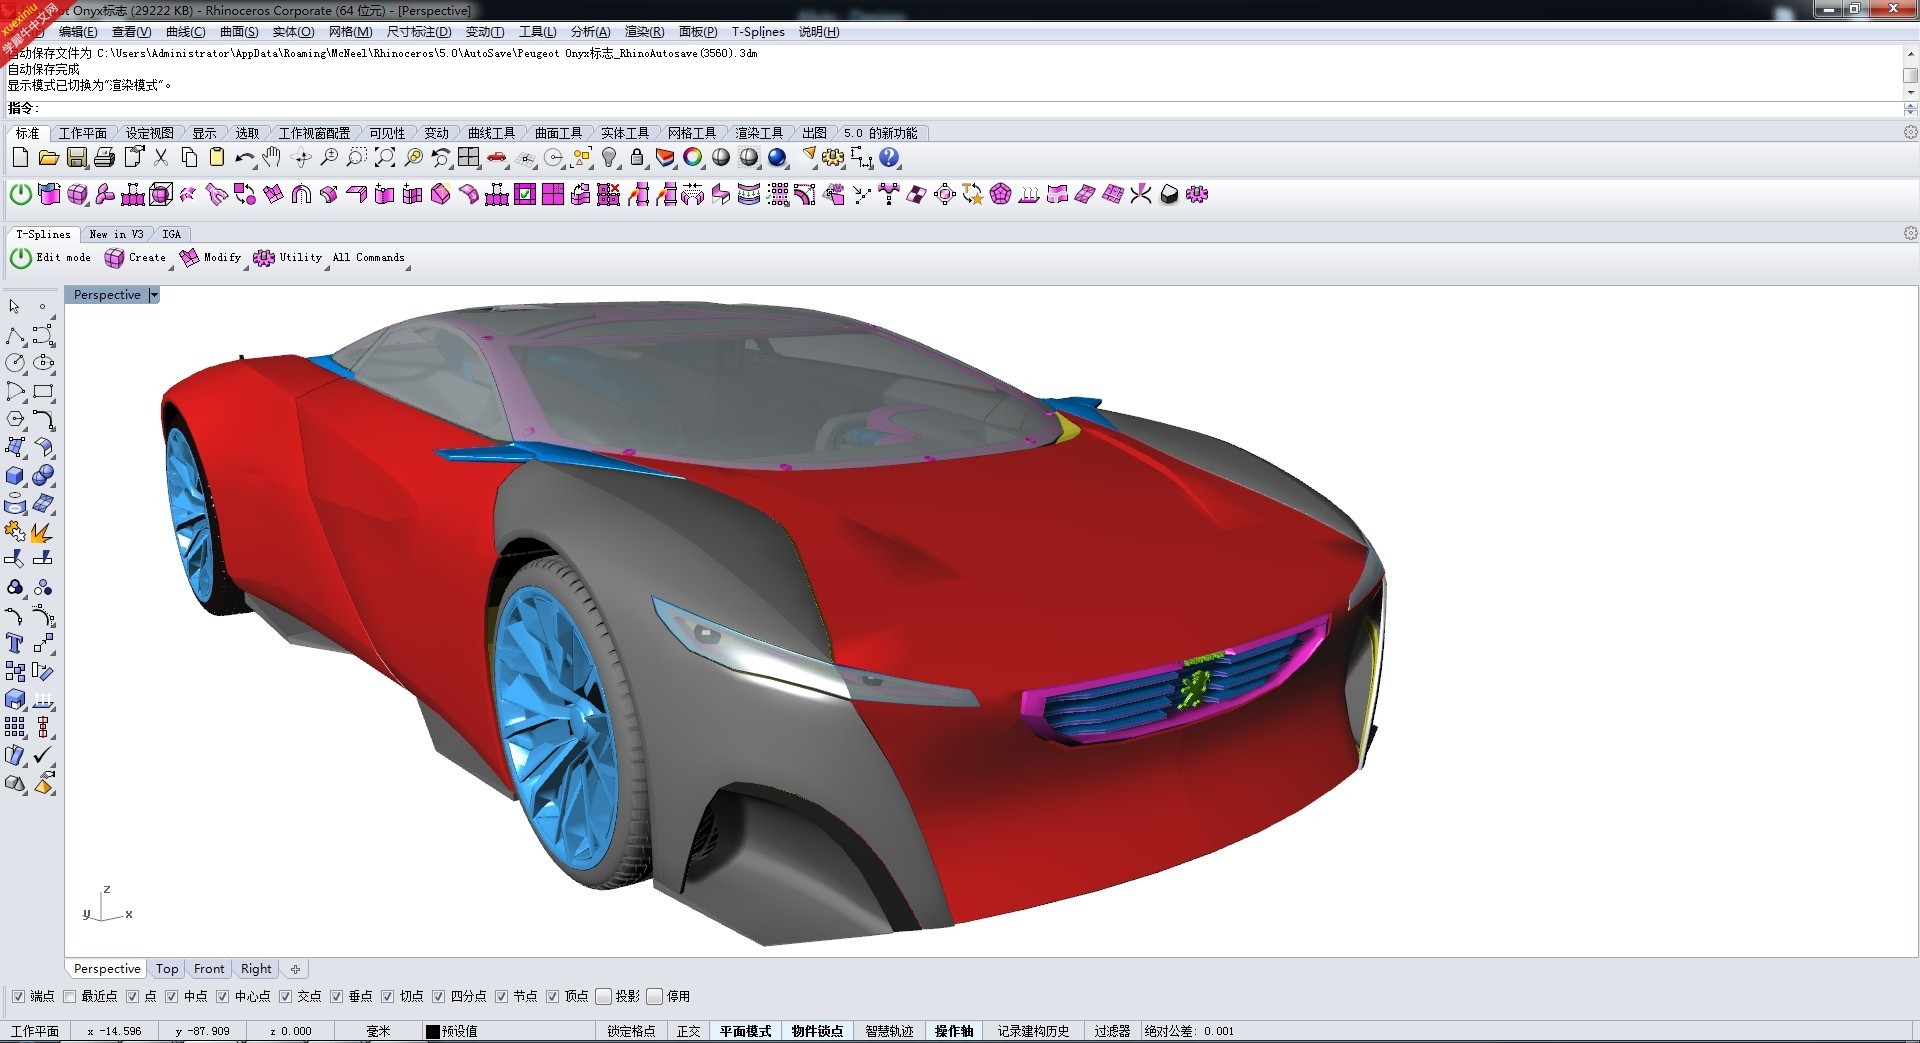Save the model with the floppy disk icon
The image size is (1920, 1043).
[76, 158]
